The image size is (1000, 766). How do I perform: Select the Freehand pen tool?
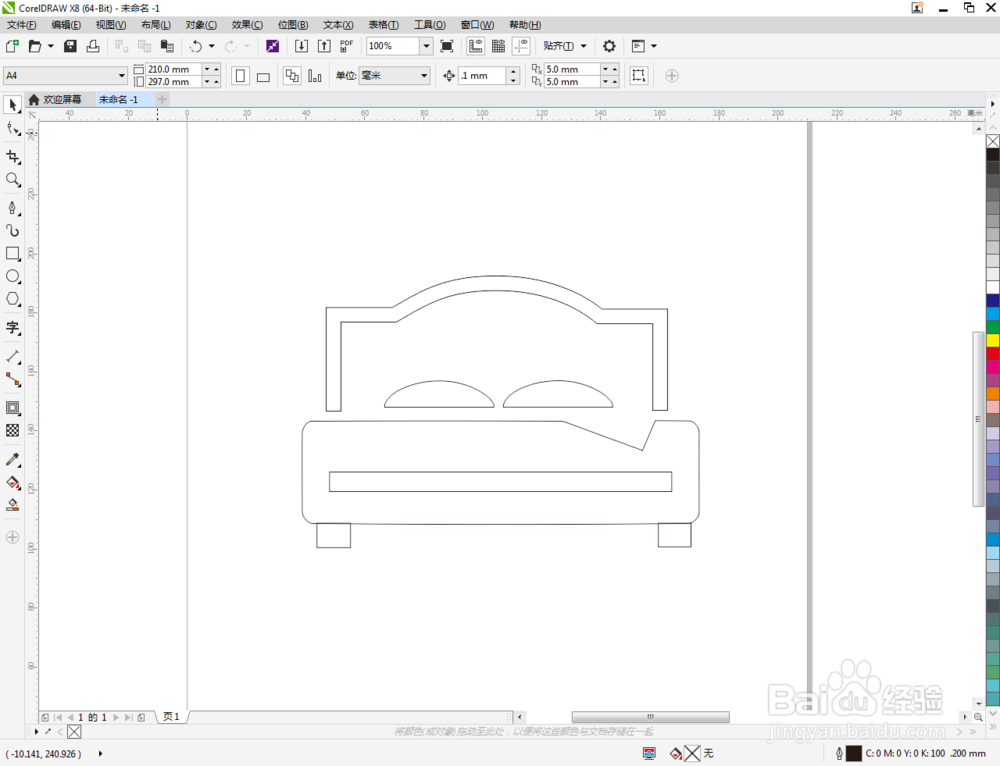13,208
